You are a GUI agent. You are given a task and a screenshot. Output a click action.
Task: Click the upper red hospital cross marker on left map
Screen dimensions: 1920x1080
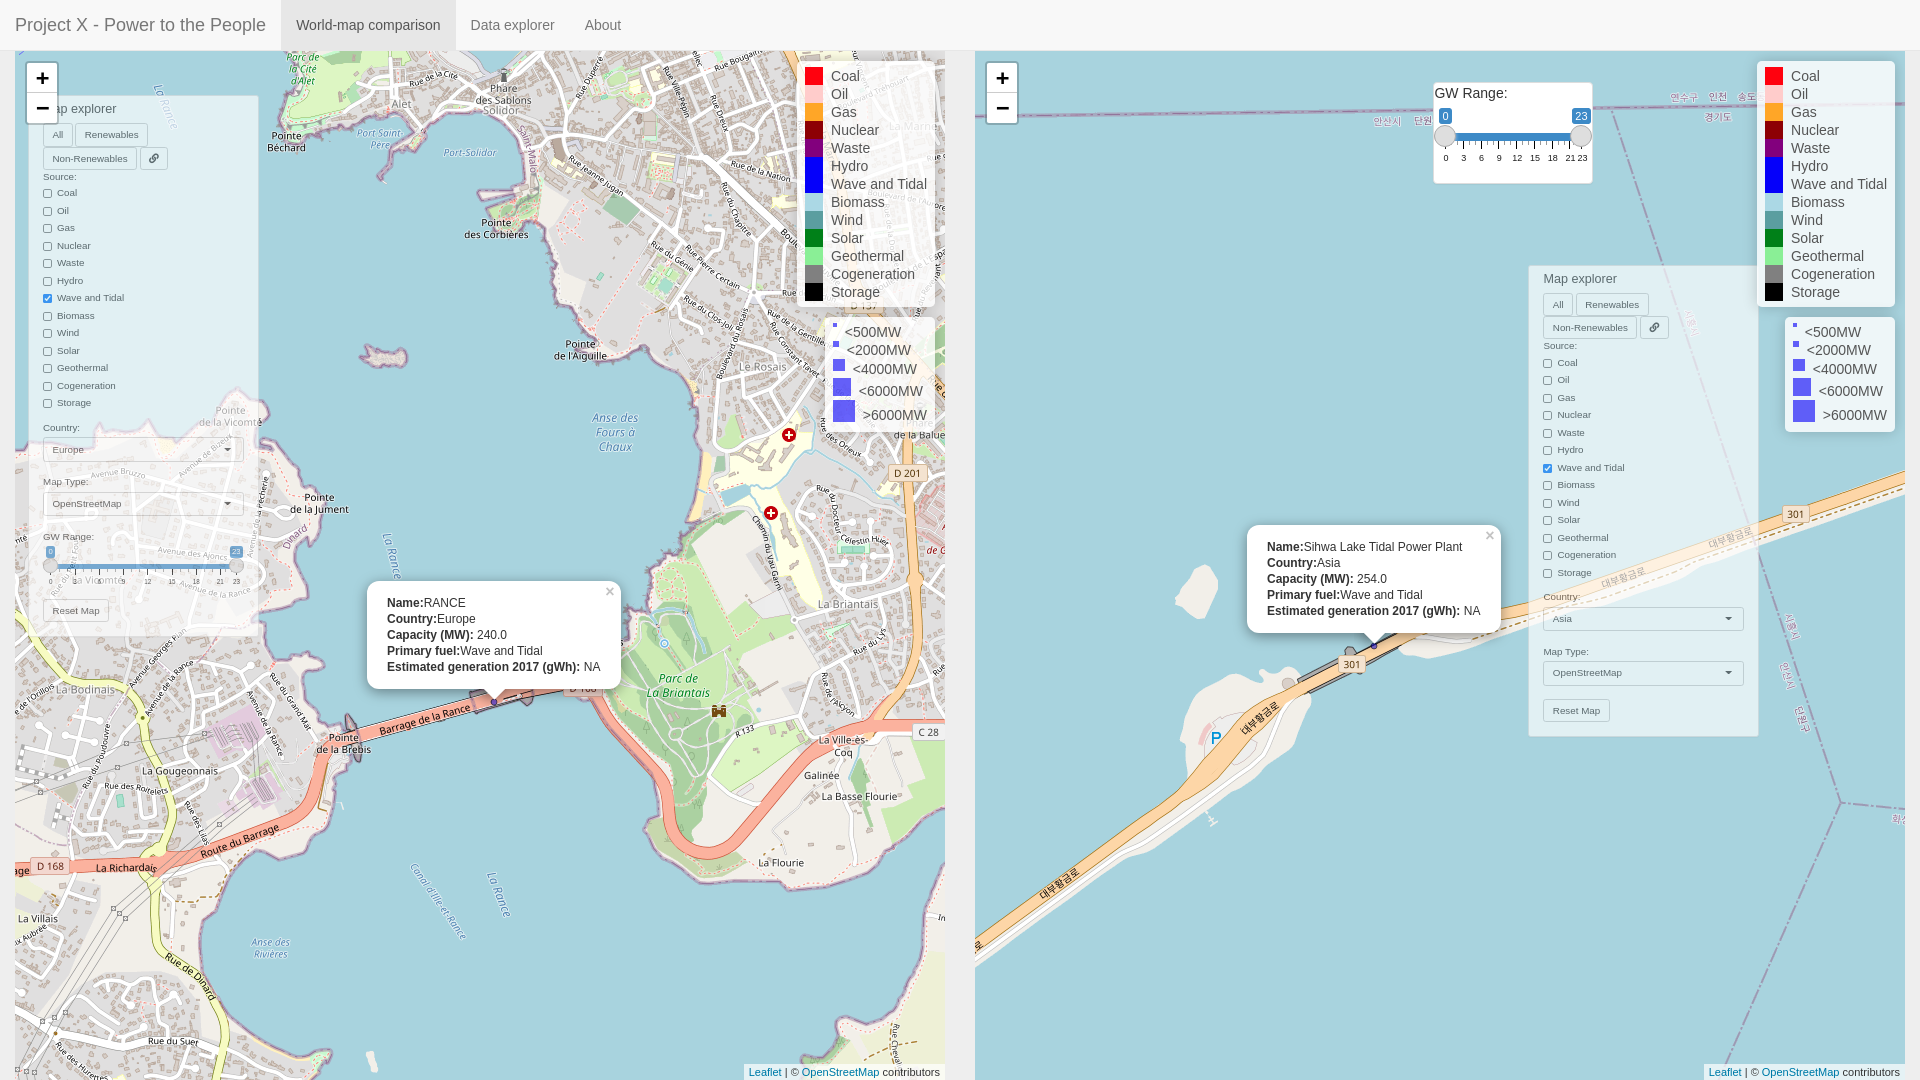point(789,435)
